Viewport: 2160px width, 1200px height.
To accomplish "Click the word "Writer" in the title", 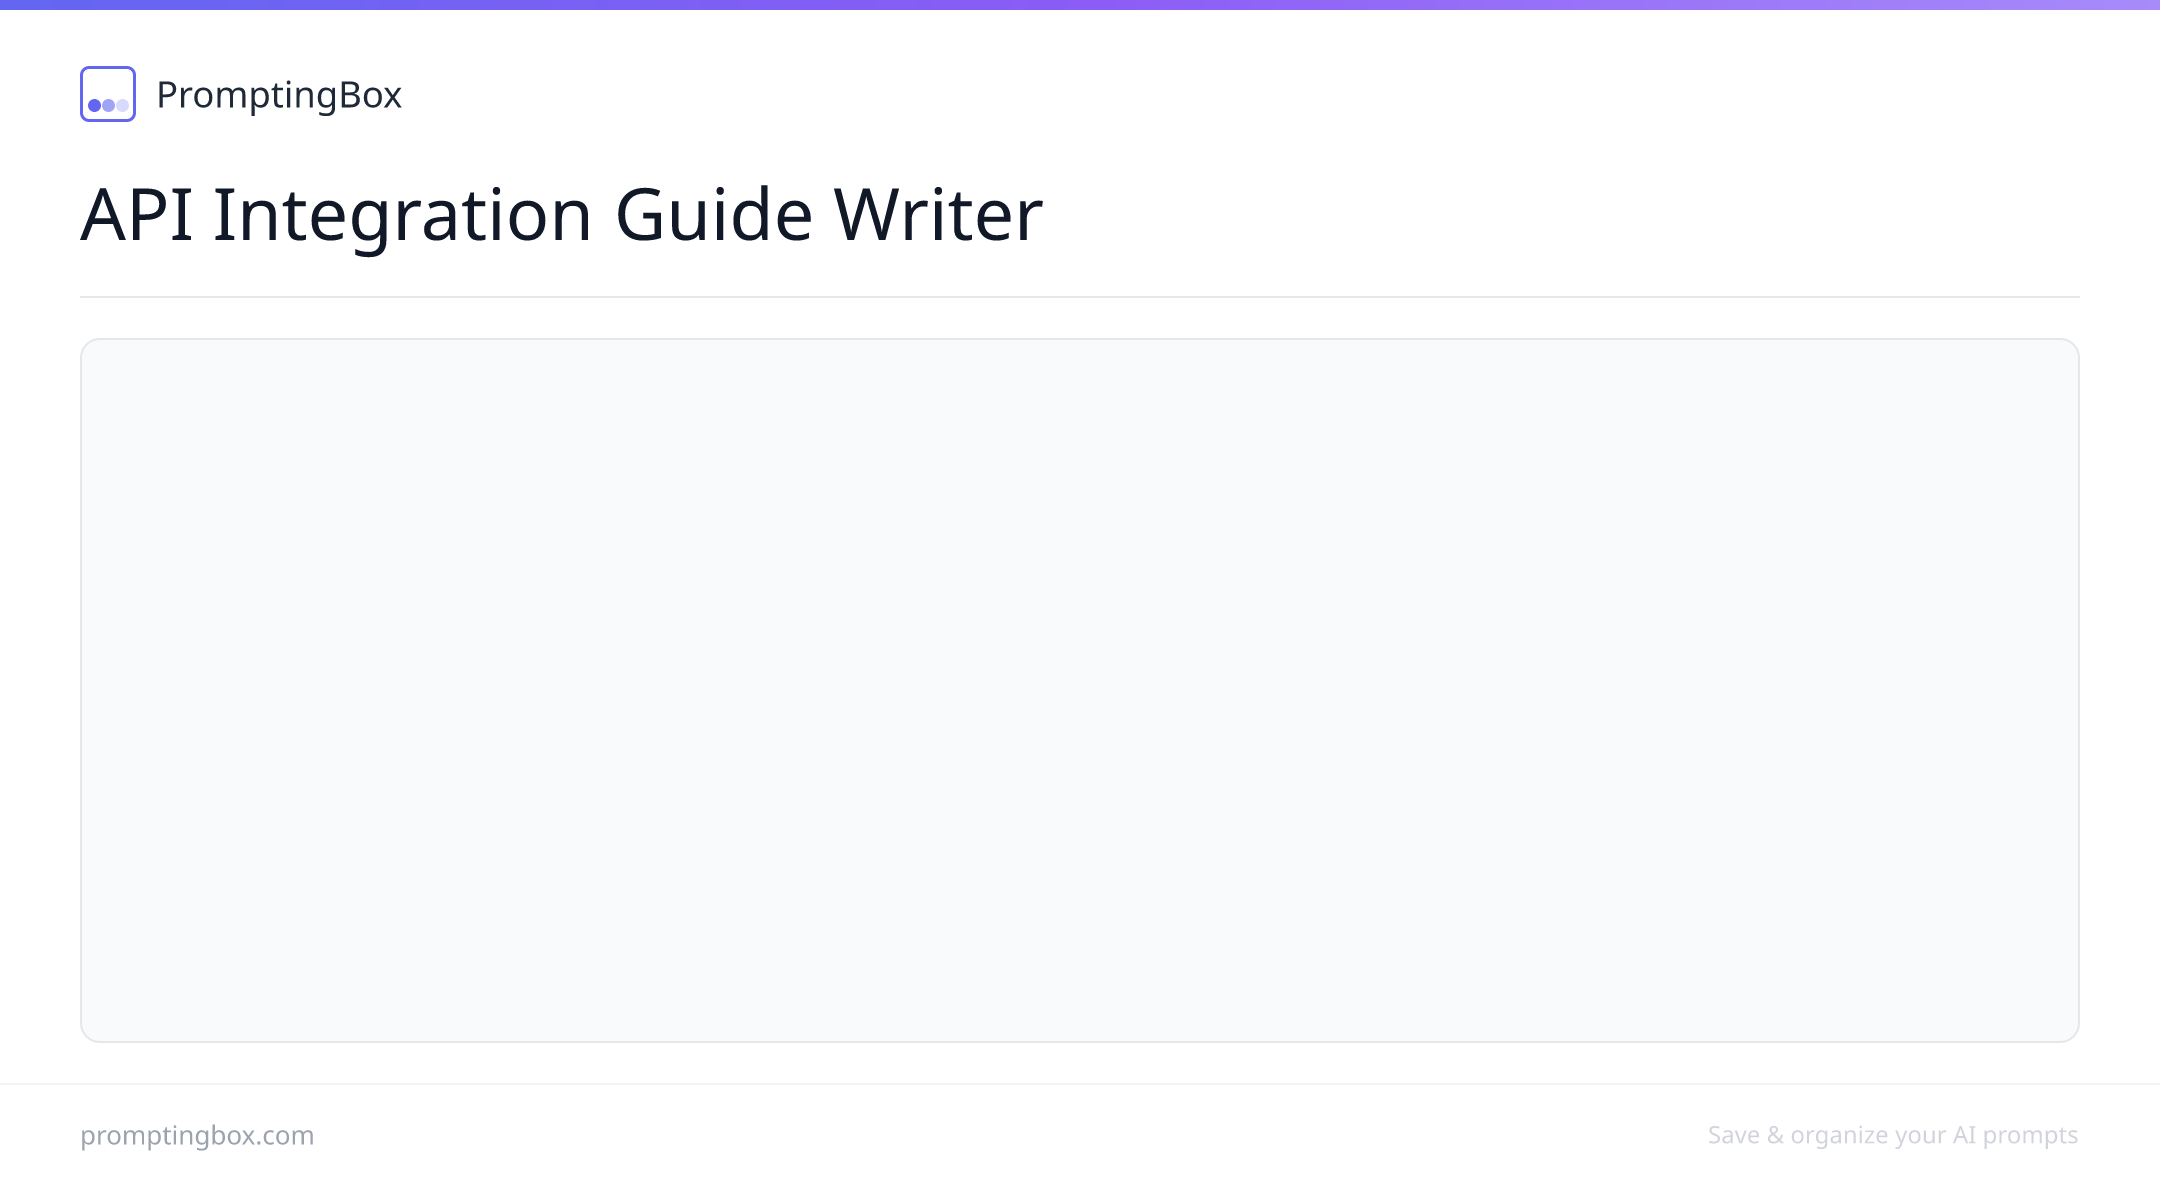I will point(938,214).
